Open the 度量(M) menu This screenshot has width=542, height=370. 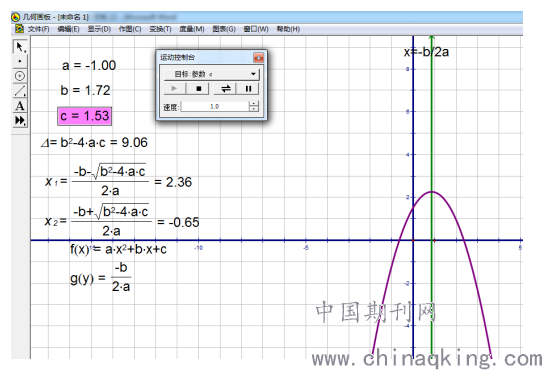click(x=191, y=29)
